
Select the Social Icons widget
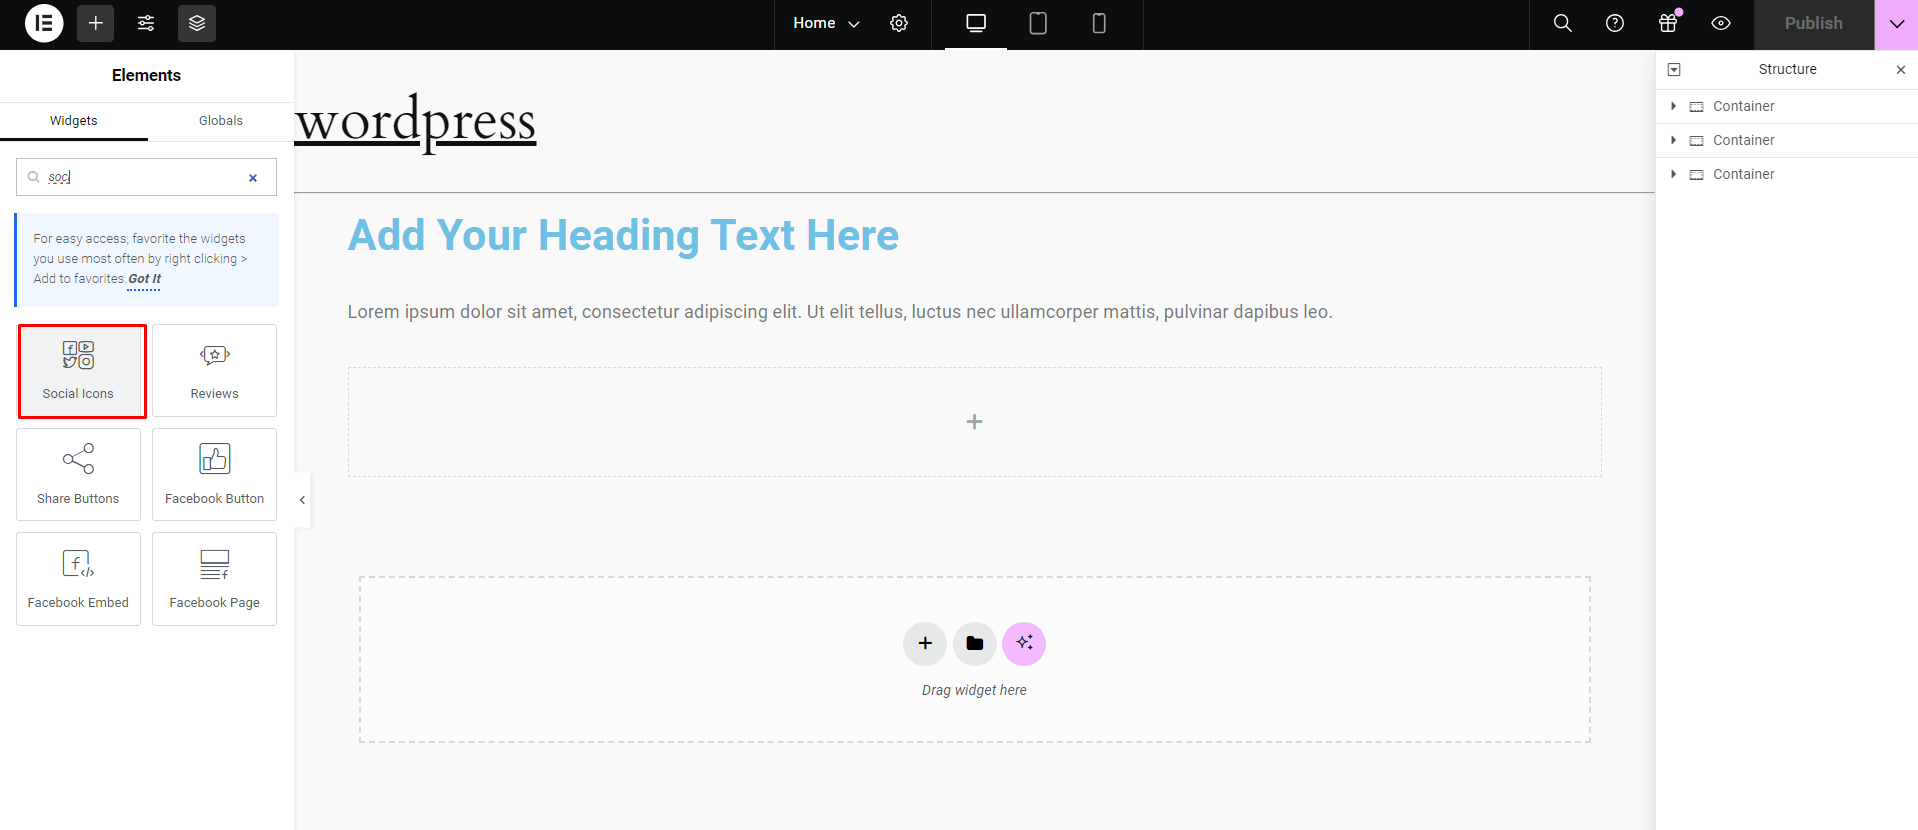(x=79, y=370)
